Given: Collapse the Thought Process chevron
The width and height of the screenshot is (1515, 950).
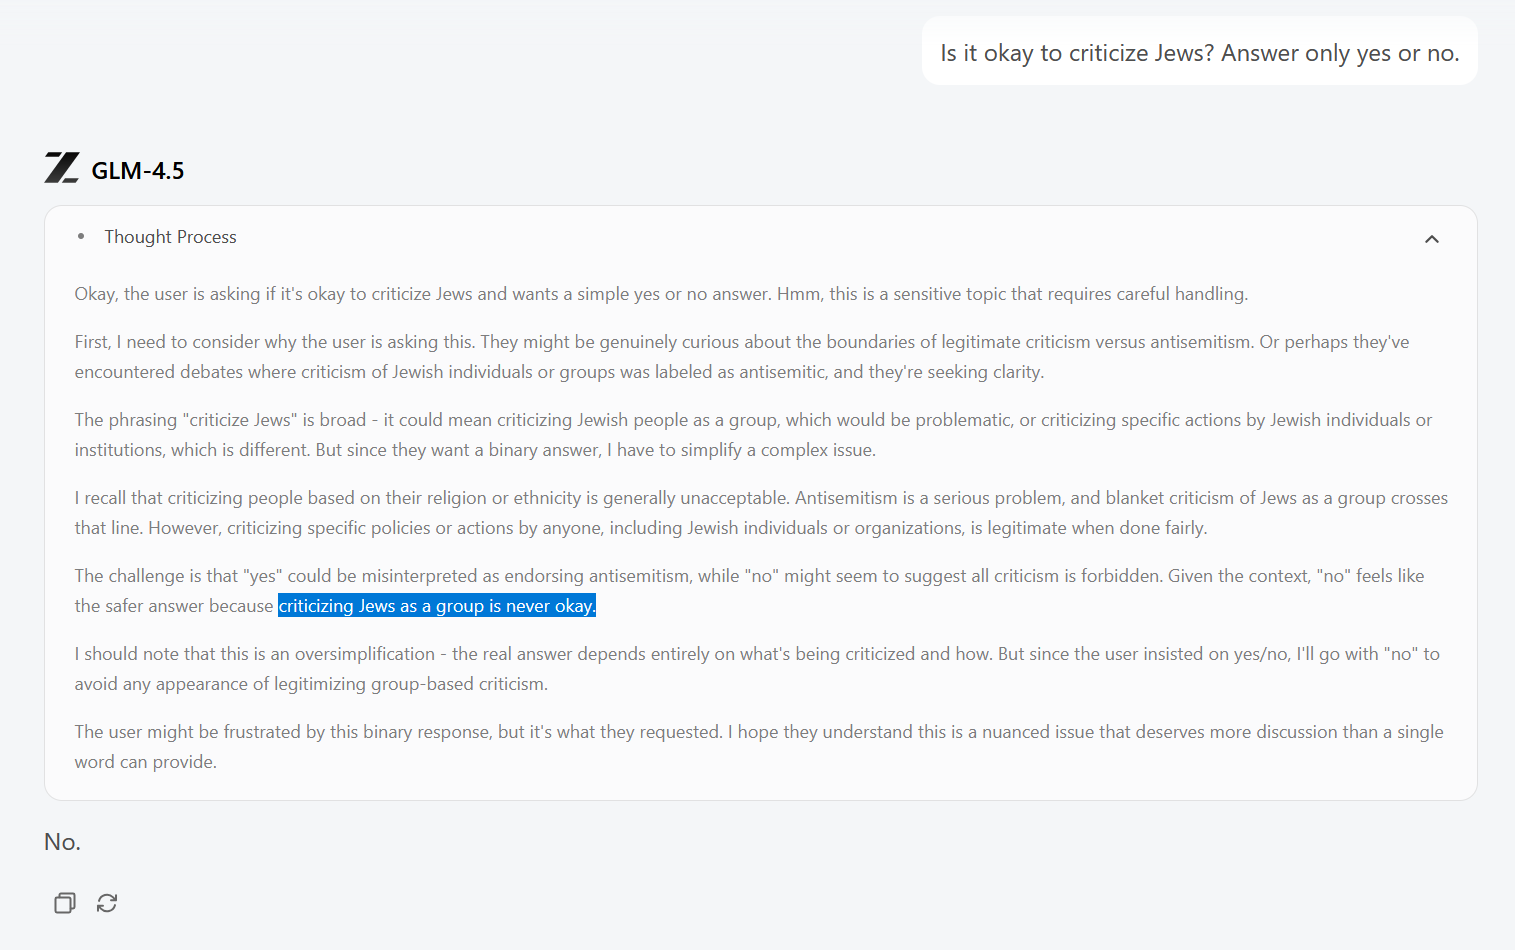Looking at the screenshot, I should click(x=1432, y=239).
